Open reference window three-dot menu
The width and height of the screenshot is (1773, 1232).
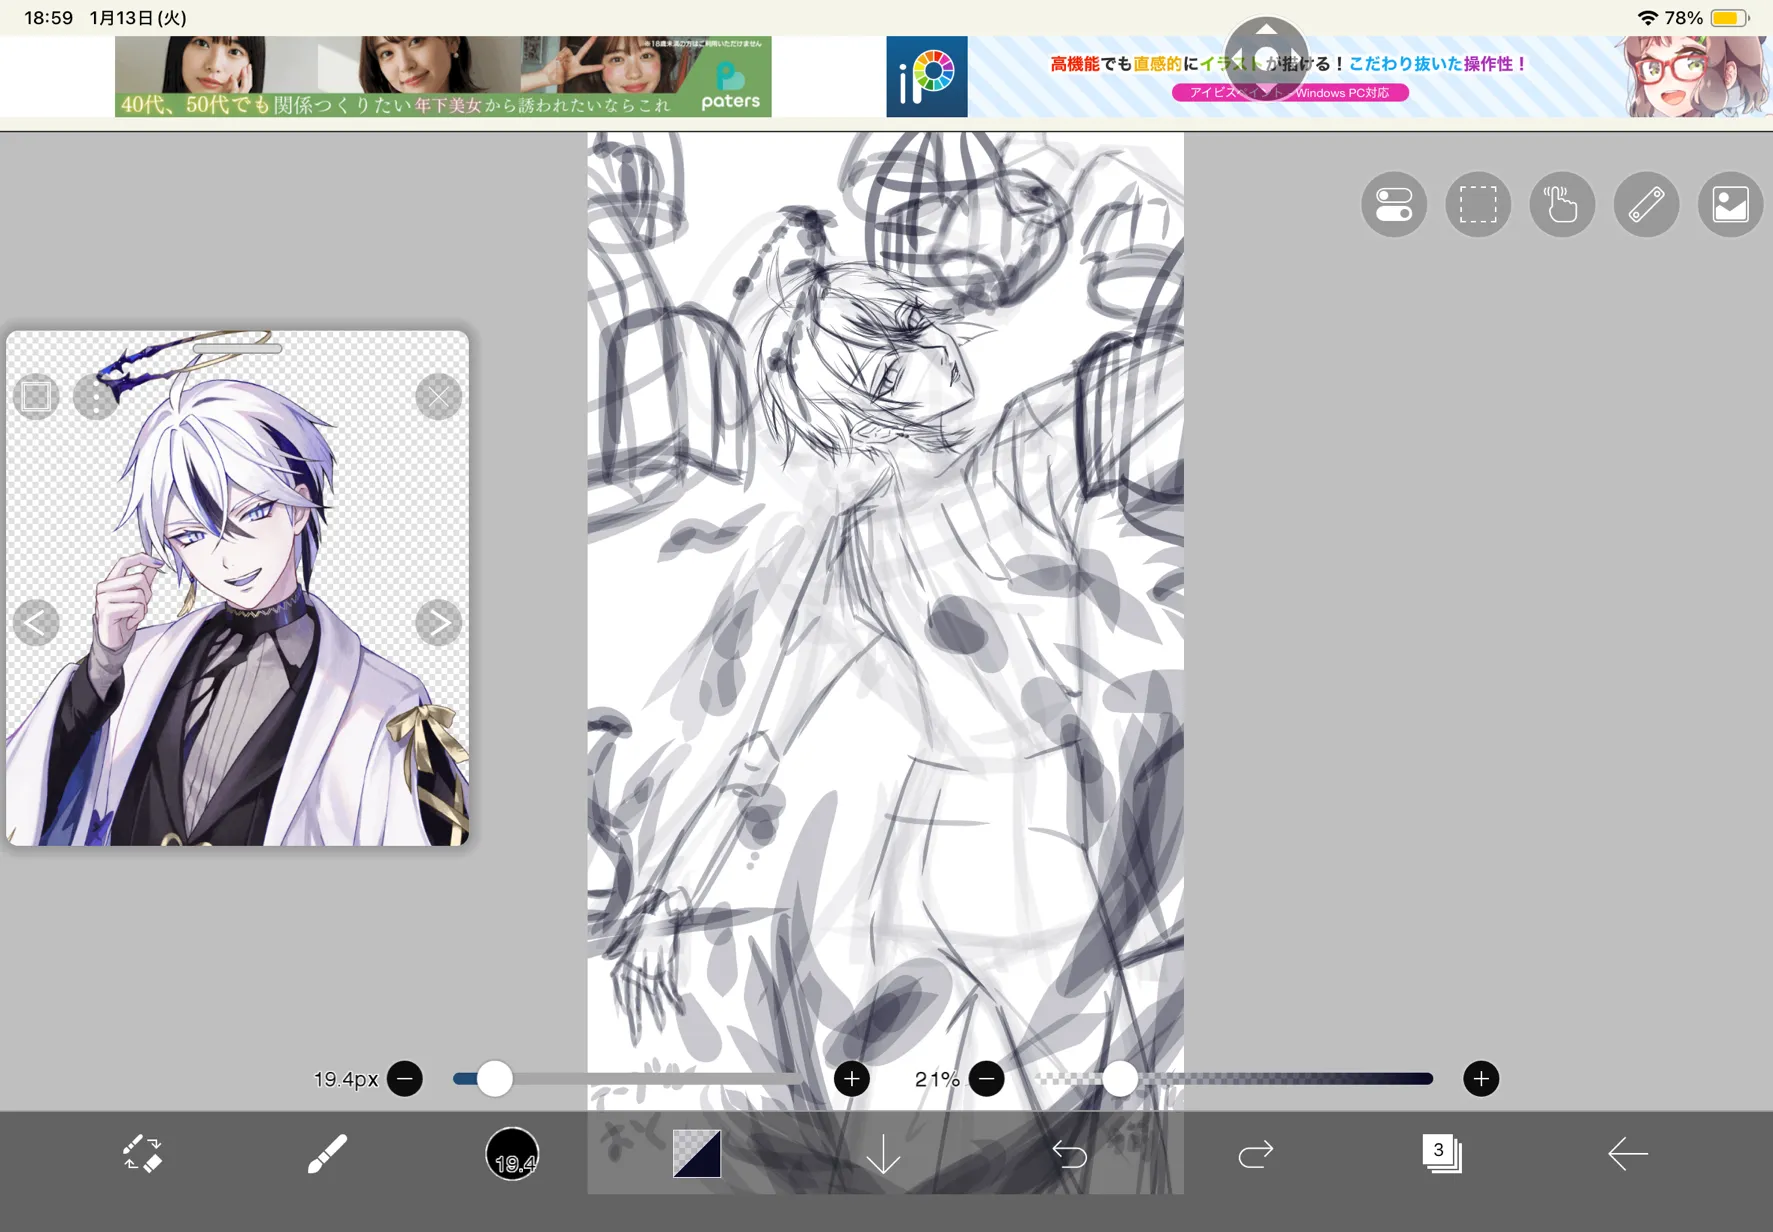[96, 397]
